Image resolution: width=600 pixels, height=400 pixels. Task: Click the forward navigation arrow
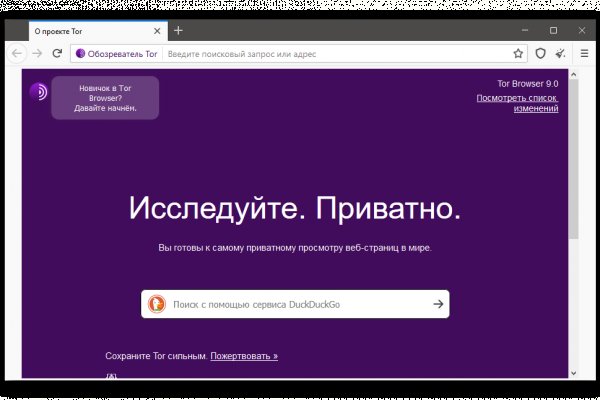[x=37, y=53]
